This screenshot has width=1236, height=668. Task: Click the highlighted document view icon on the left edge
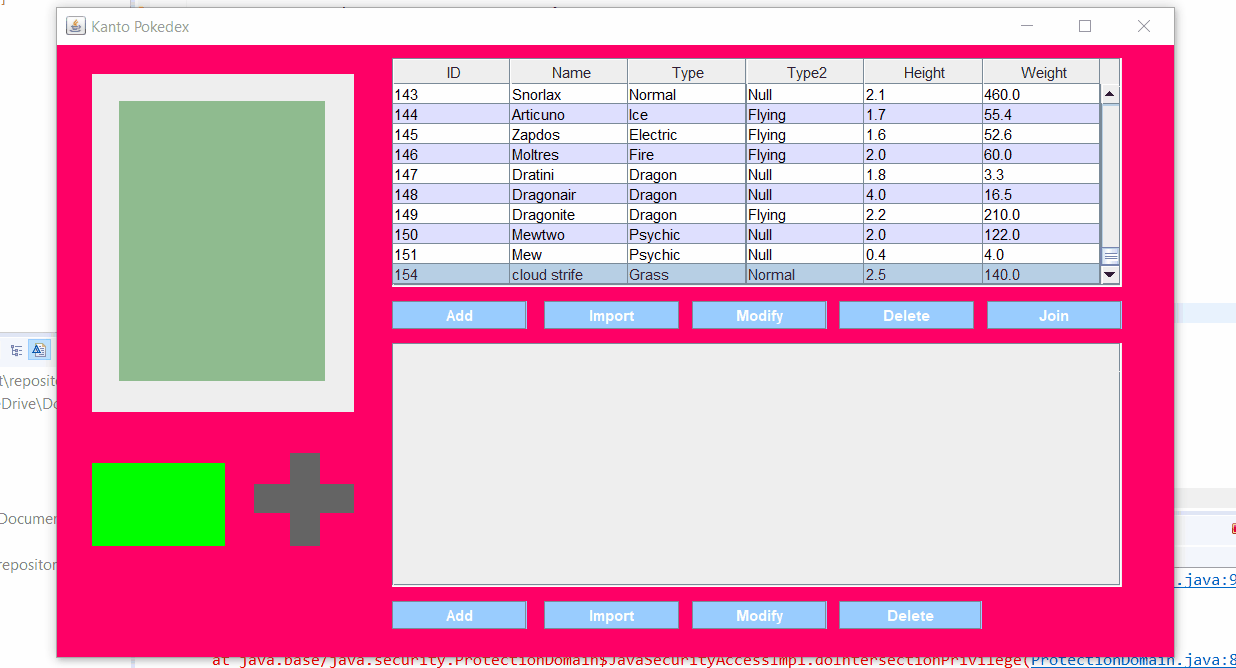tap(38, 349)
